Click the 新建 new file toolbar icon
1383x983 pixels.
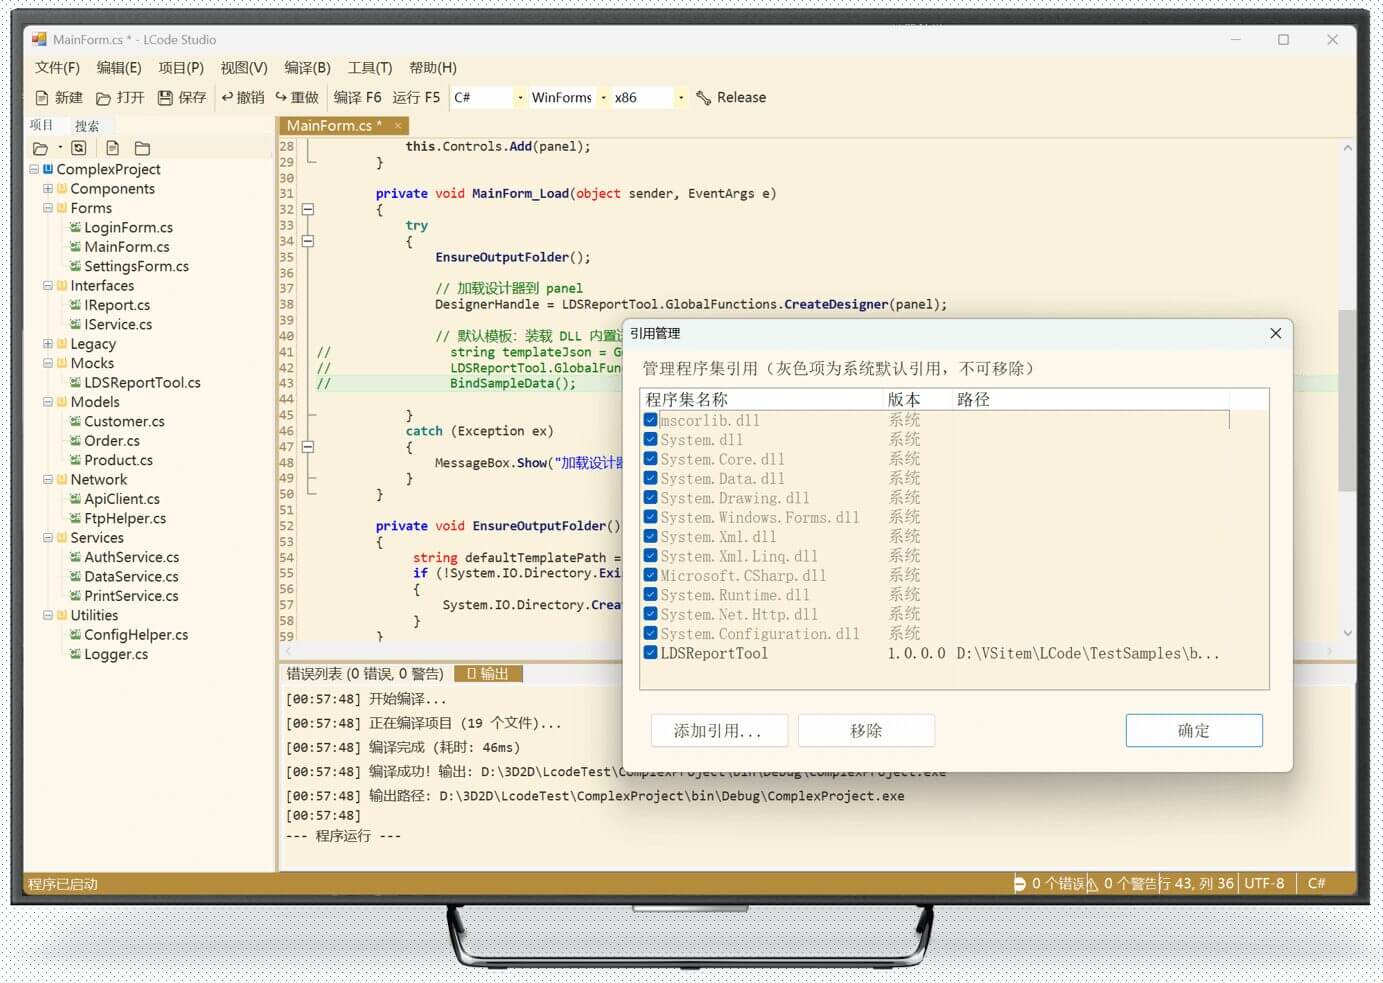click(42, 98)
